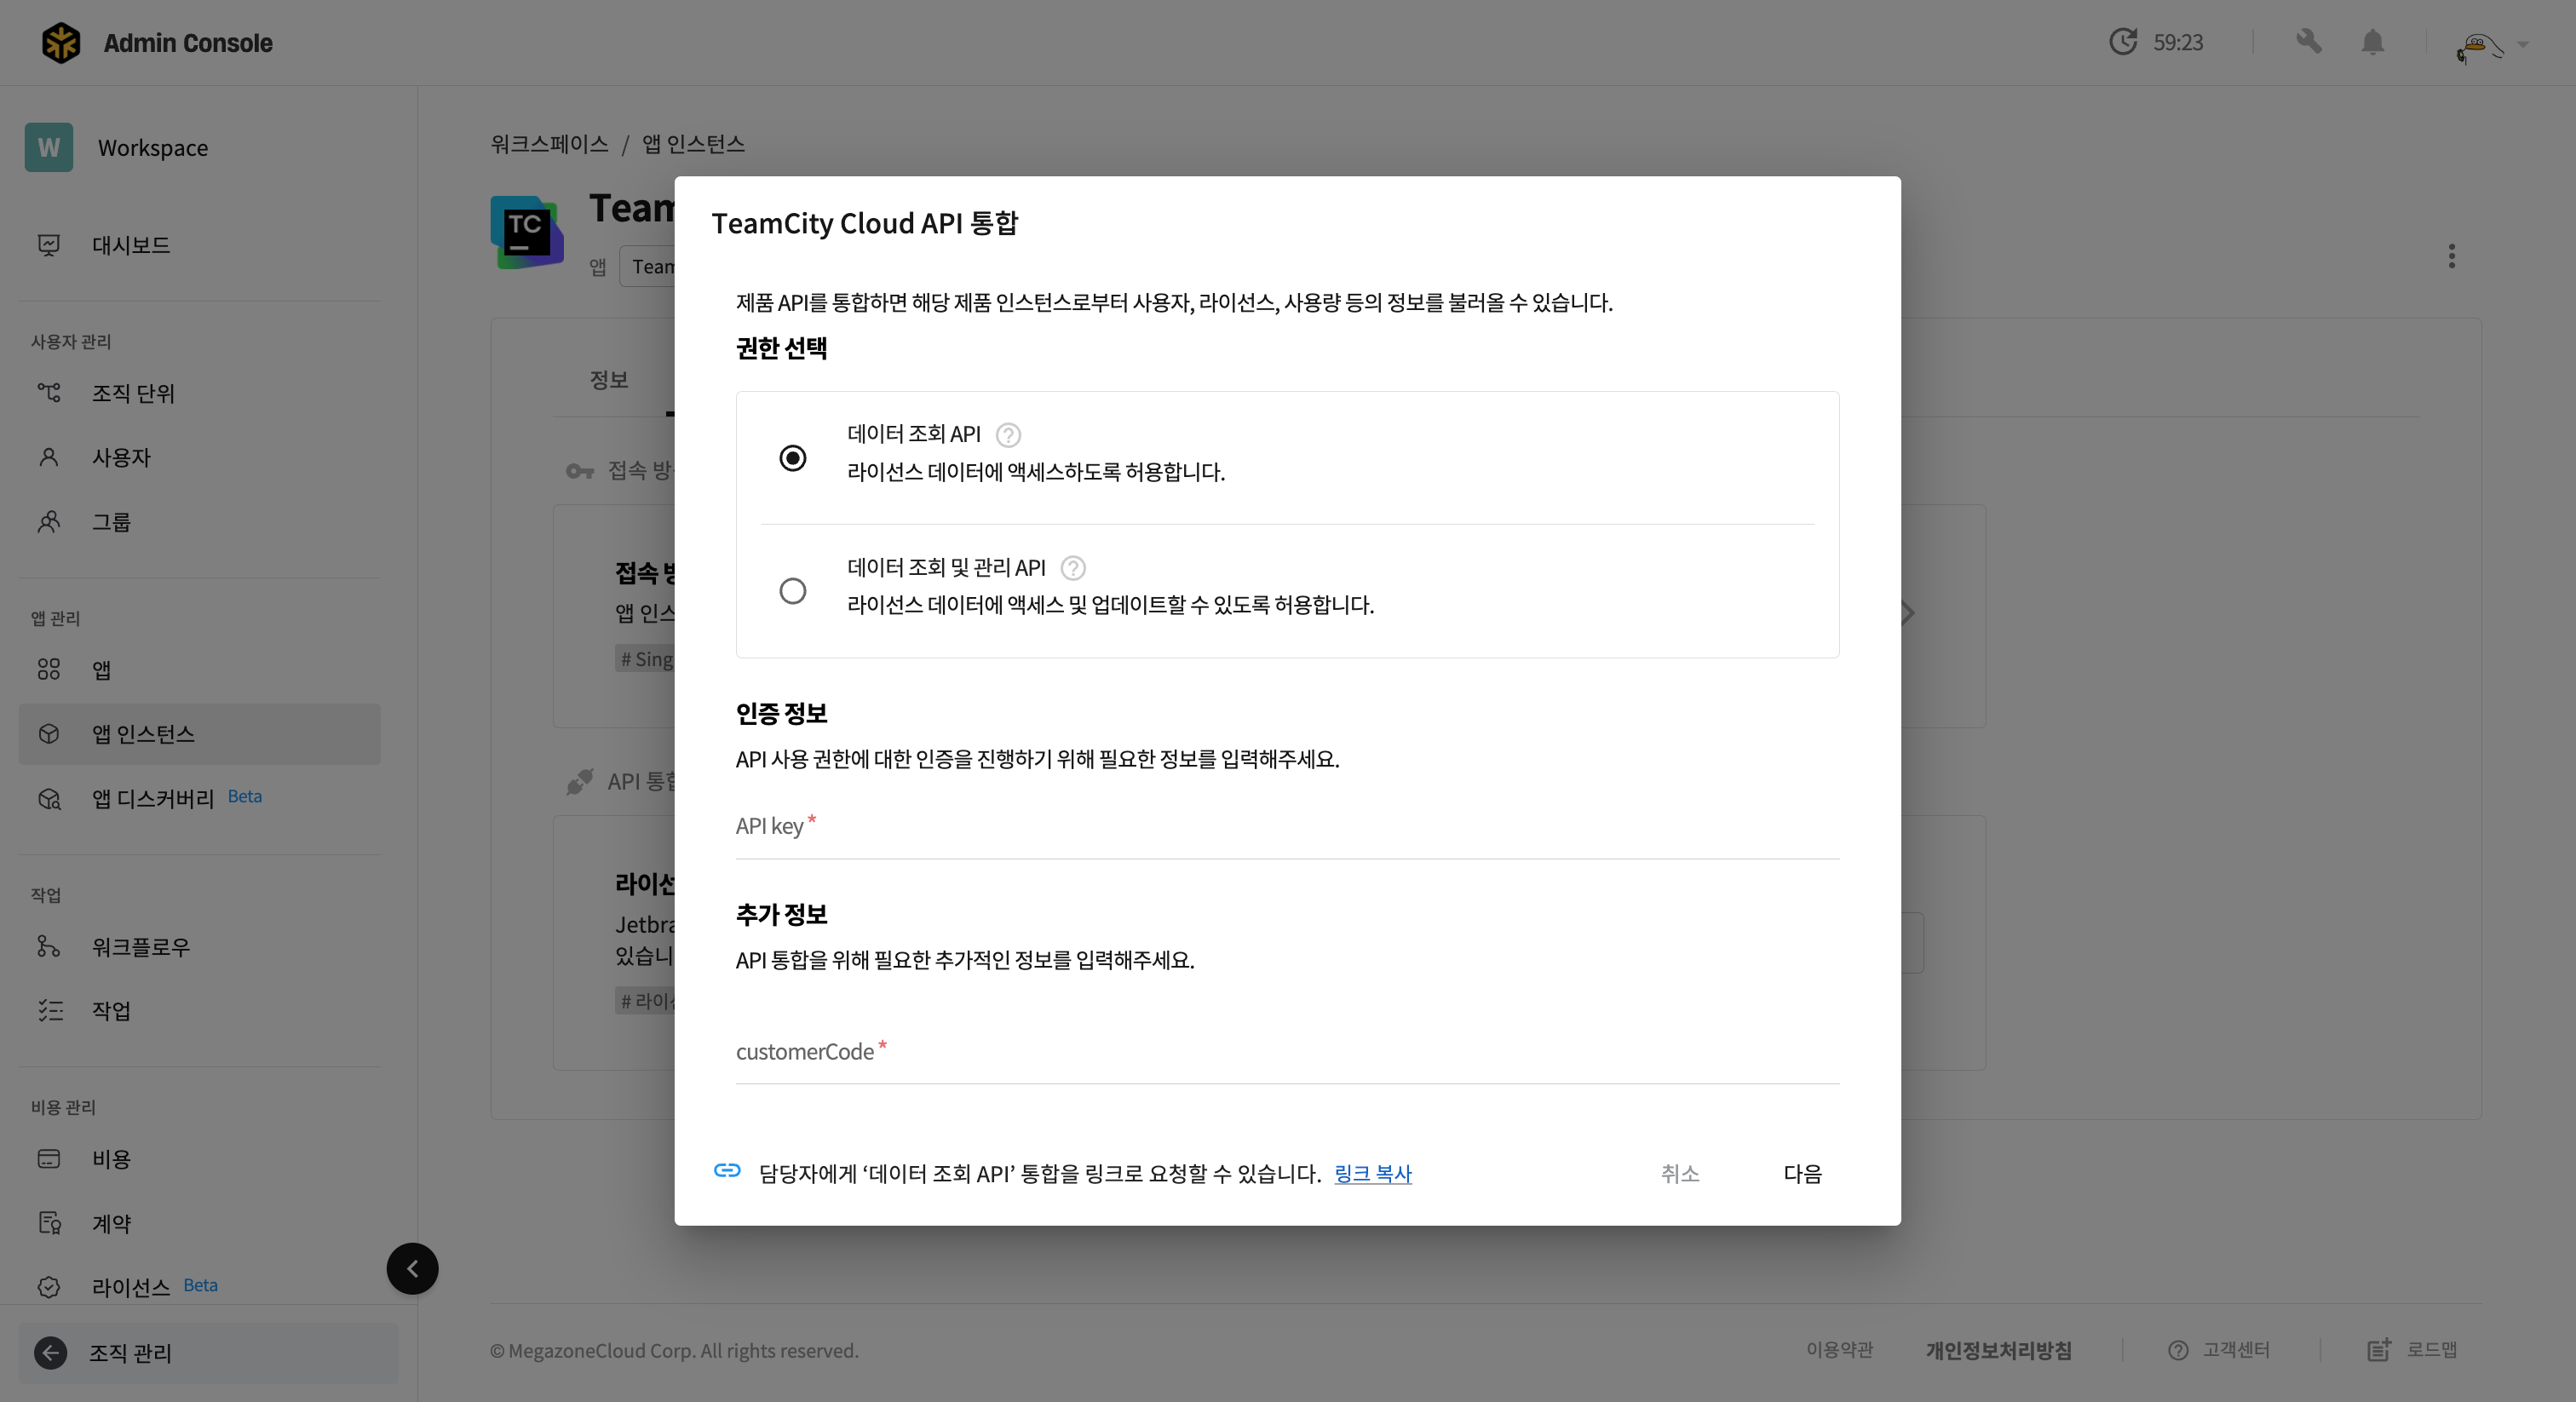Viewport: 2576px width, 1402px height.
Task: Click help icon beside 데이터 조회 및 관리 API
Action: (1072, 568)
